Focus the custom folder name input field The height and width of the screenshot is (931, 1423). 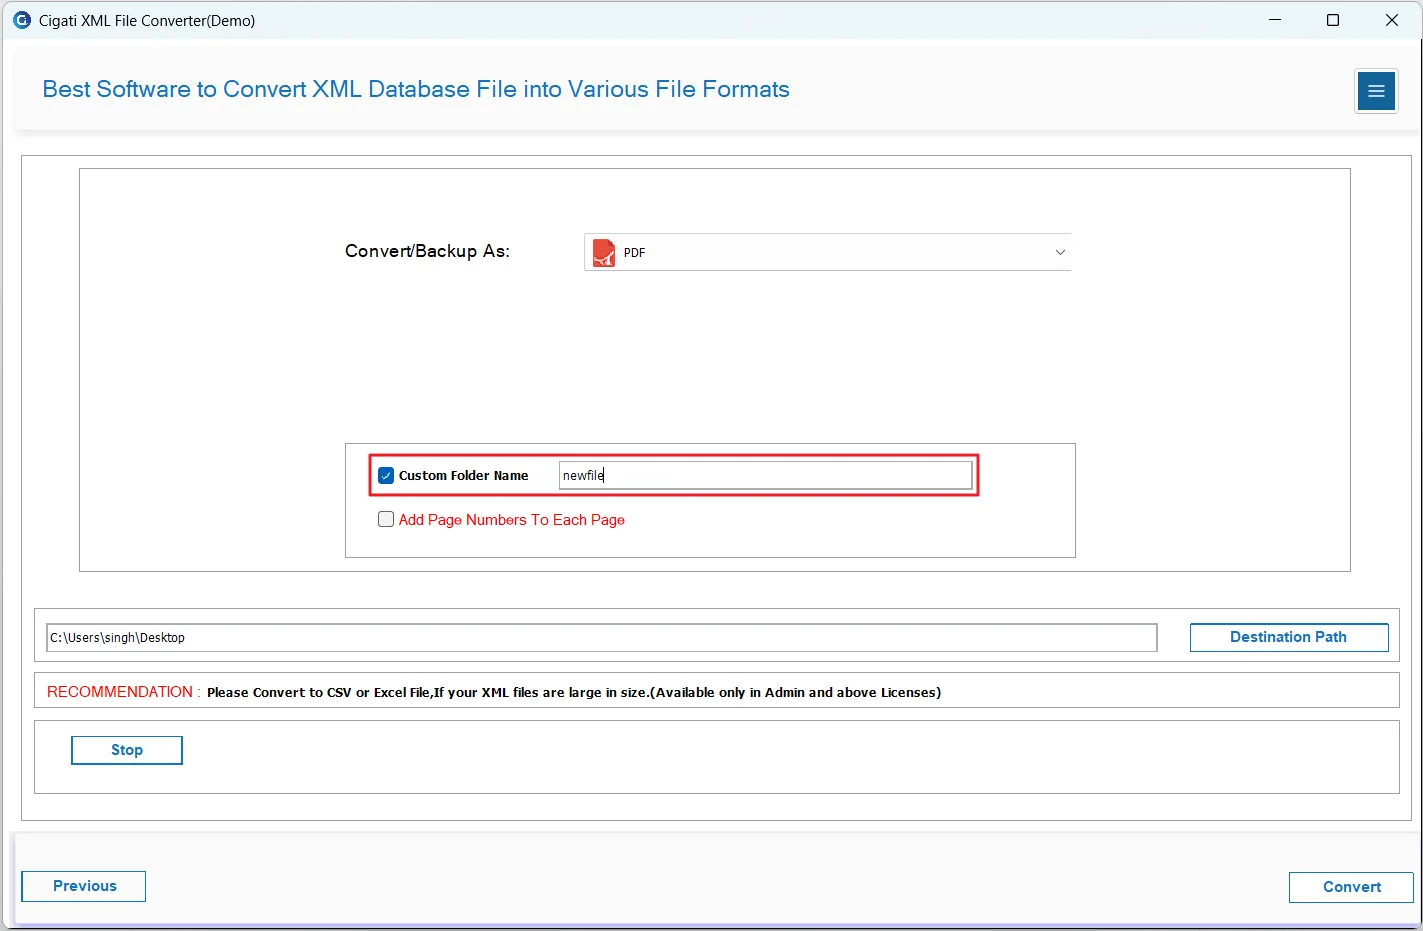coord(765,475)
